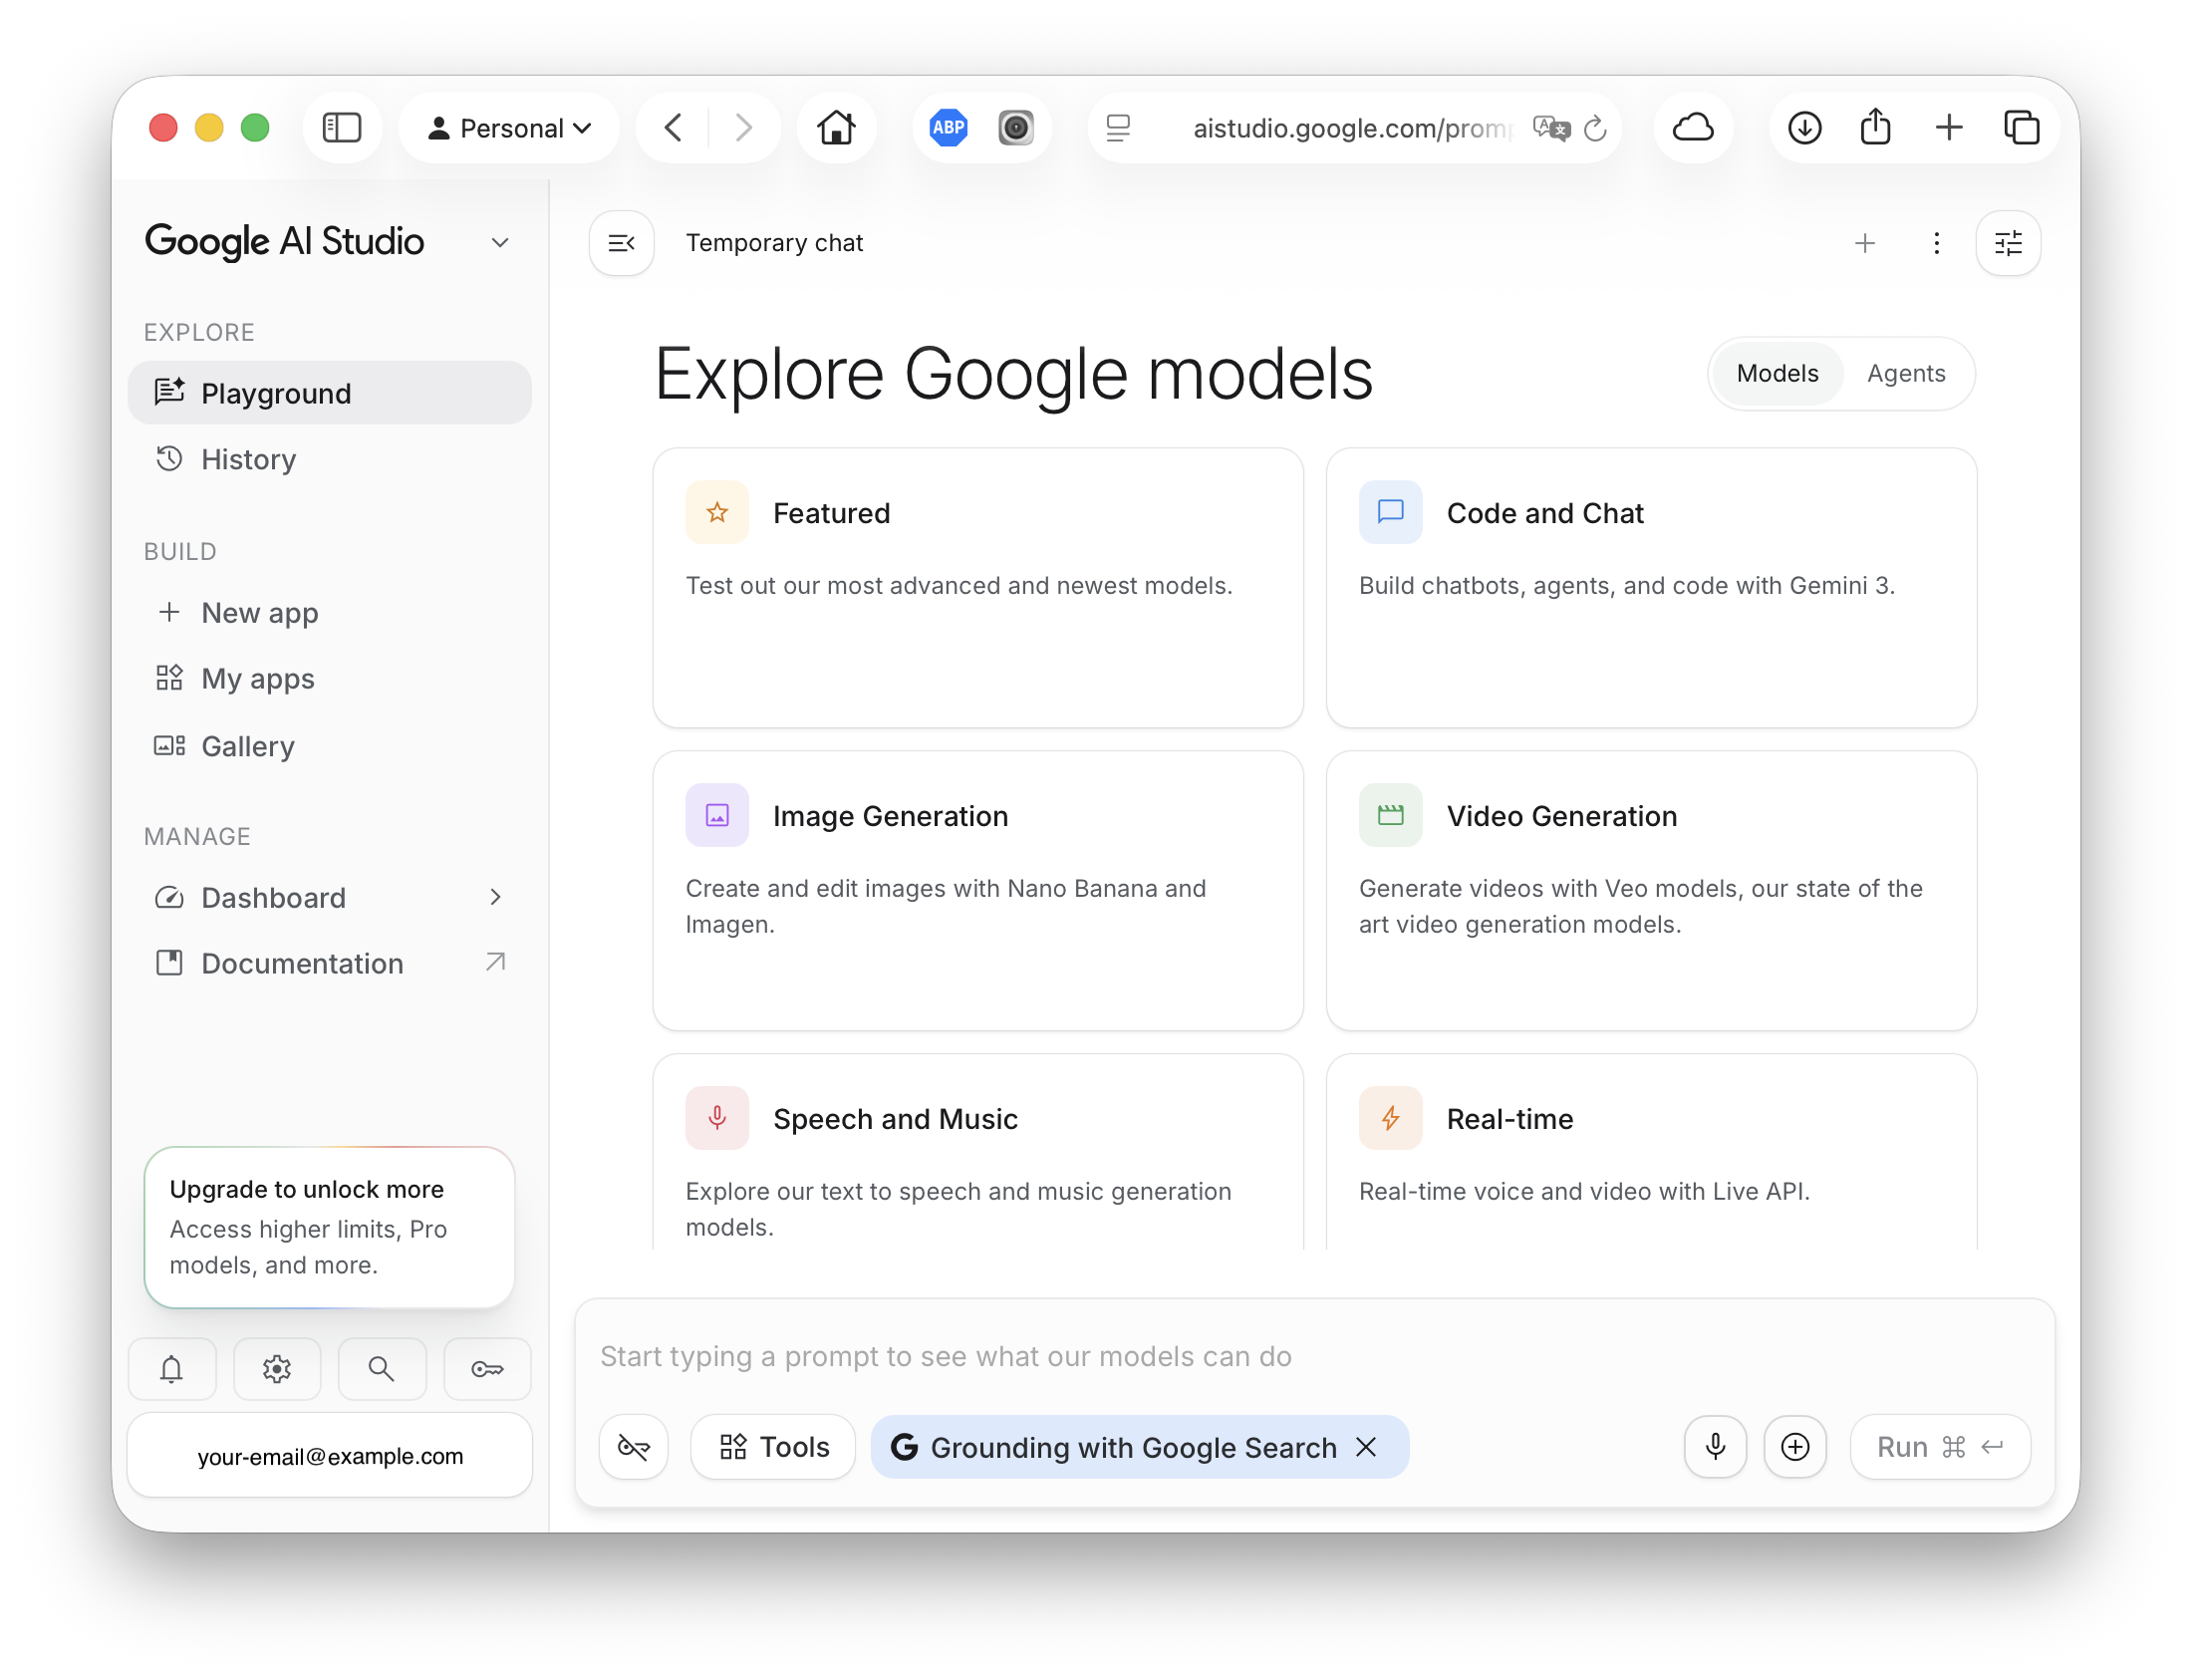Image resolution: width=2192 pixels, height=1680 pixels.
Task: Open the Dashboard sidebar item
Action: tap(329, 897)
